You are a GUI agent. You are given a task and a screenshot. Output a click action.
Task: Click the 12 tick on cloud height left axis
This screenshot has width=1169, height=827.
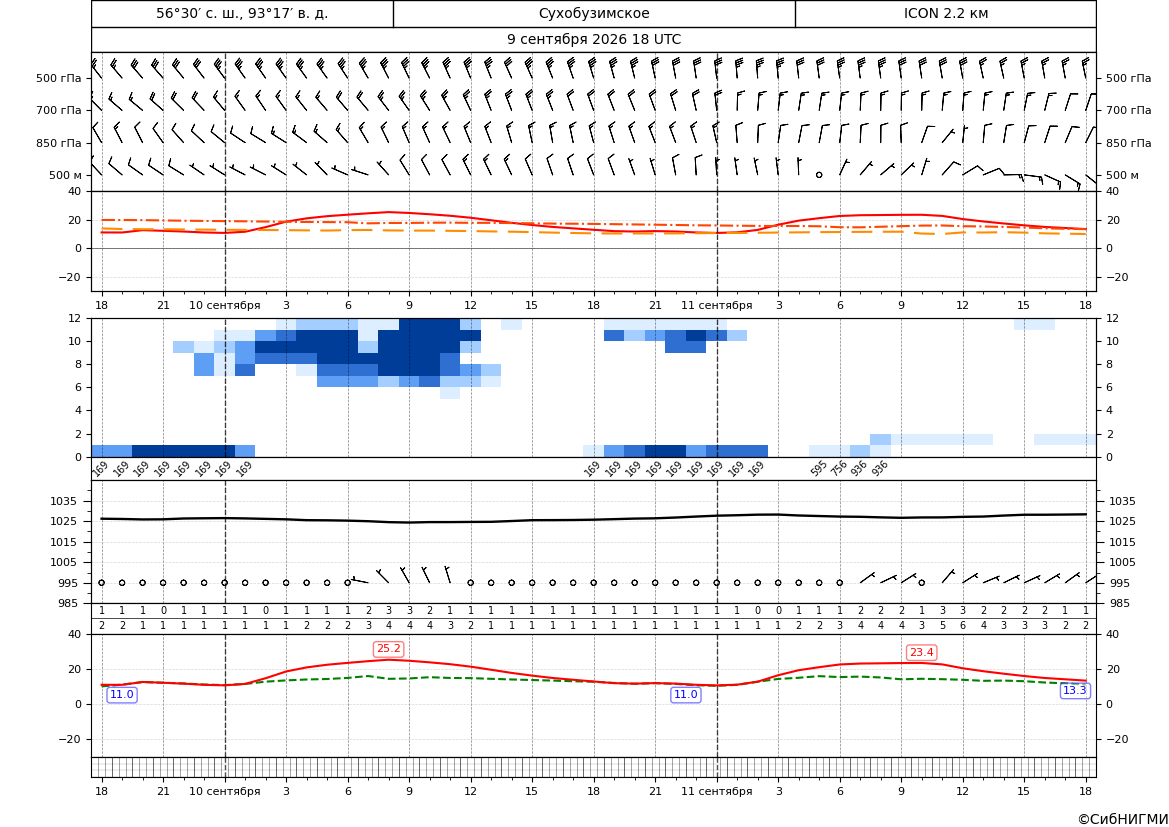click(x=74, y=318)
